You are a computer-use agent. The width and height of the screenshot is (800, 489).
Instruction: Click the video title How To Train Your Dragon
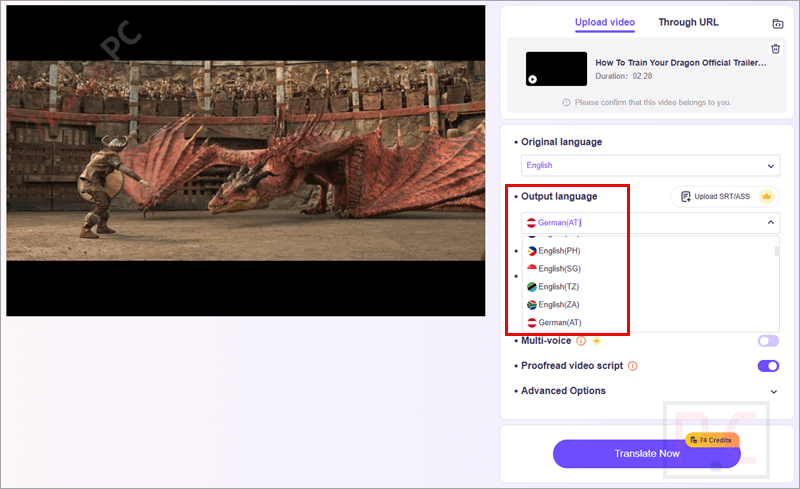coord(681,63)
